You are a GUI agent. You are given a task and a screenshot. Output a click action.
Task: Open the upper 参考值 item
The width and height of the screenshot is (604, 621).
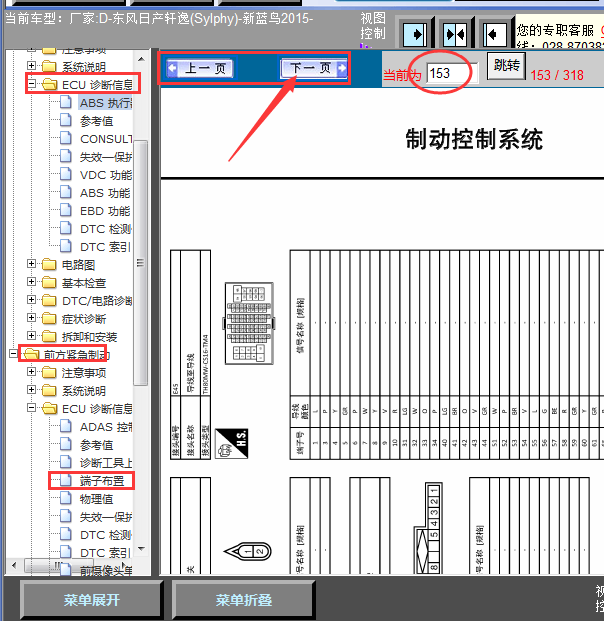[x=97, y=121]
